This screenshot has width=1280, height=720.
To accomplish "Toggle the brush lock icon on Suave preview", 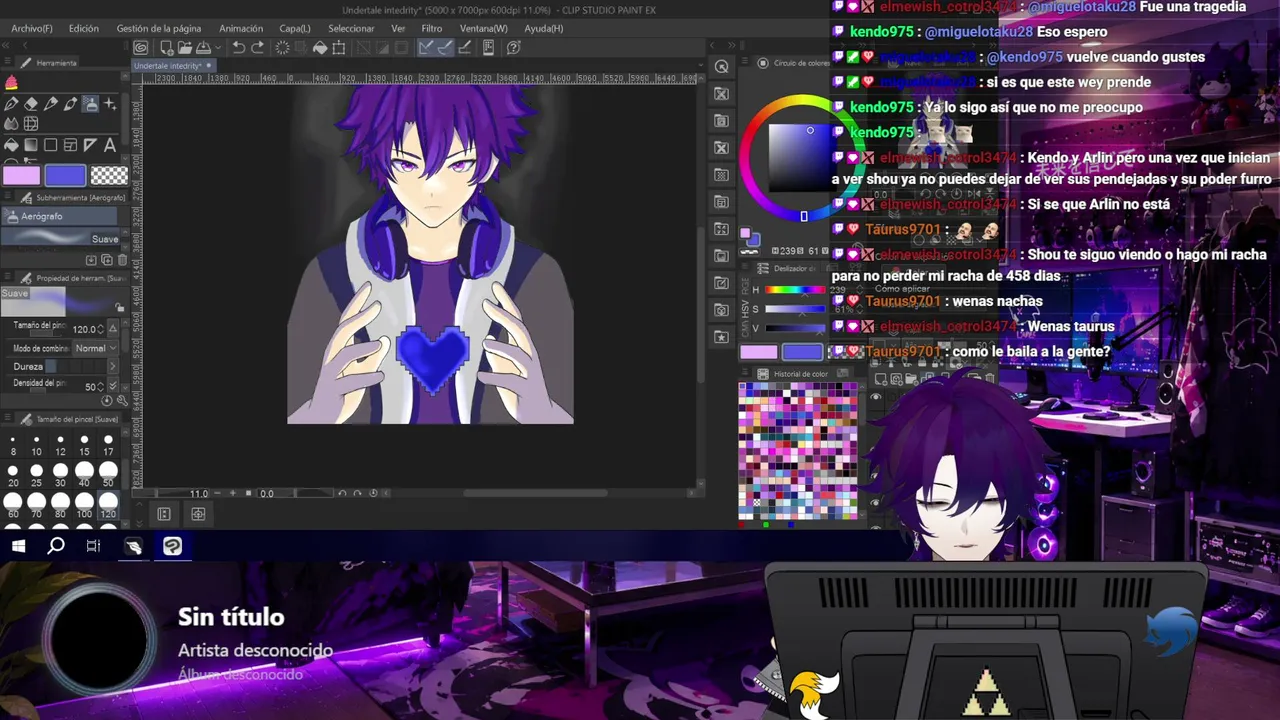I will pos(120,307).
